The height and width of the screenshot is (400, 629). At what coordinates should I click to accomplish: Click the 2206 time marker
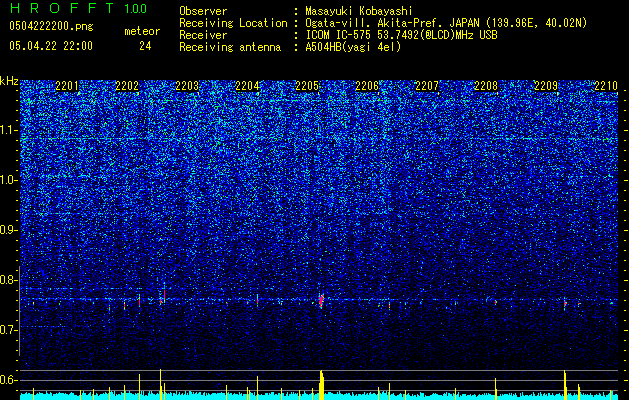[367, 86]
